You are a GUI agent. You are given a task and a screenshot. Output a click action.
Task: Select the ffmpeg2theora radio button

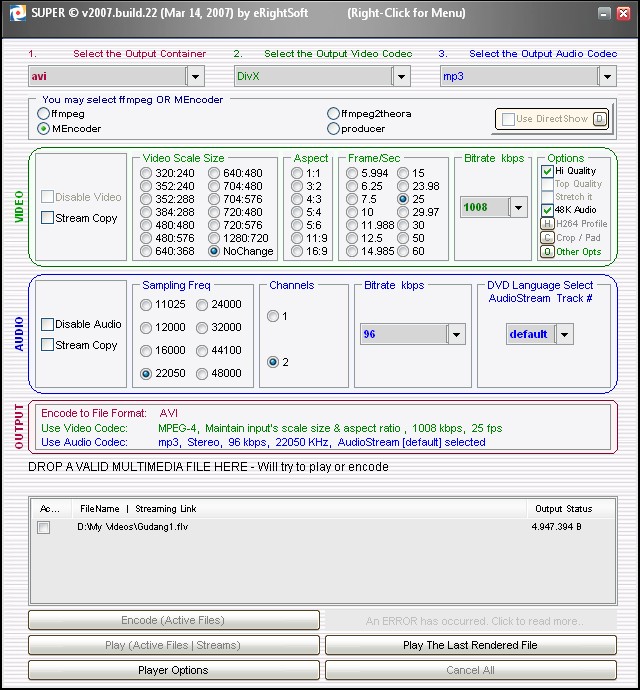click(x=333, y=114)
